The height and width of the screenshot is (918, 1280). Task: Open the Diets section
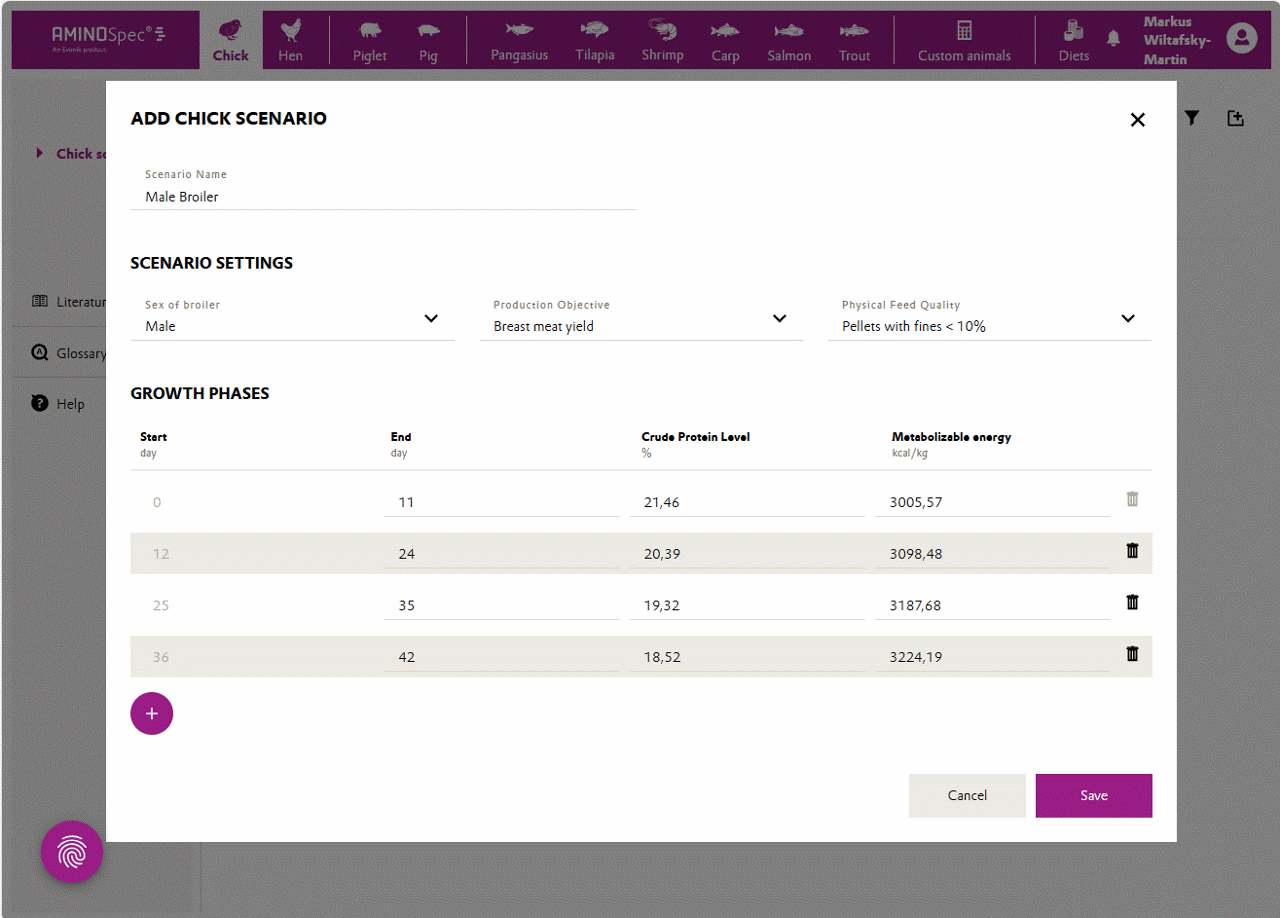1074,40
